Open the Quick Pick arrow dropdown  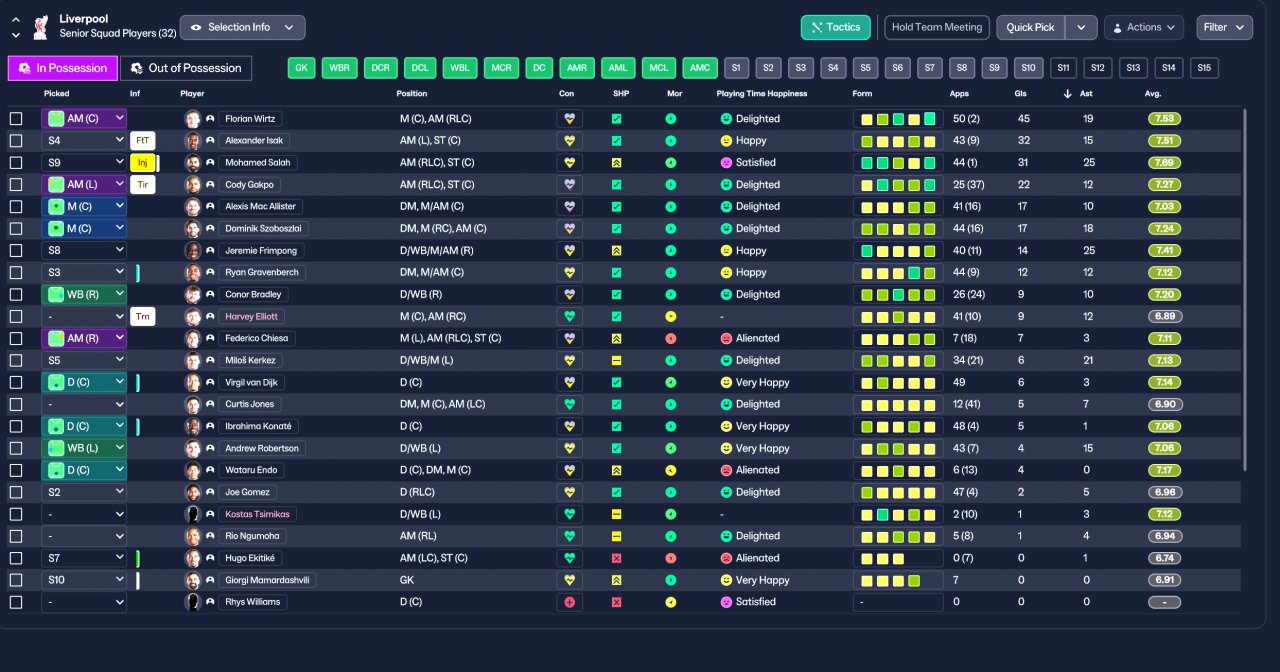[x=1081, y=27]
